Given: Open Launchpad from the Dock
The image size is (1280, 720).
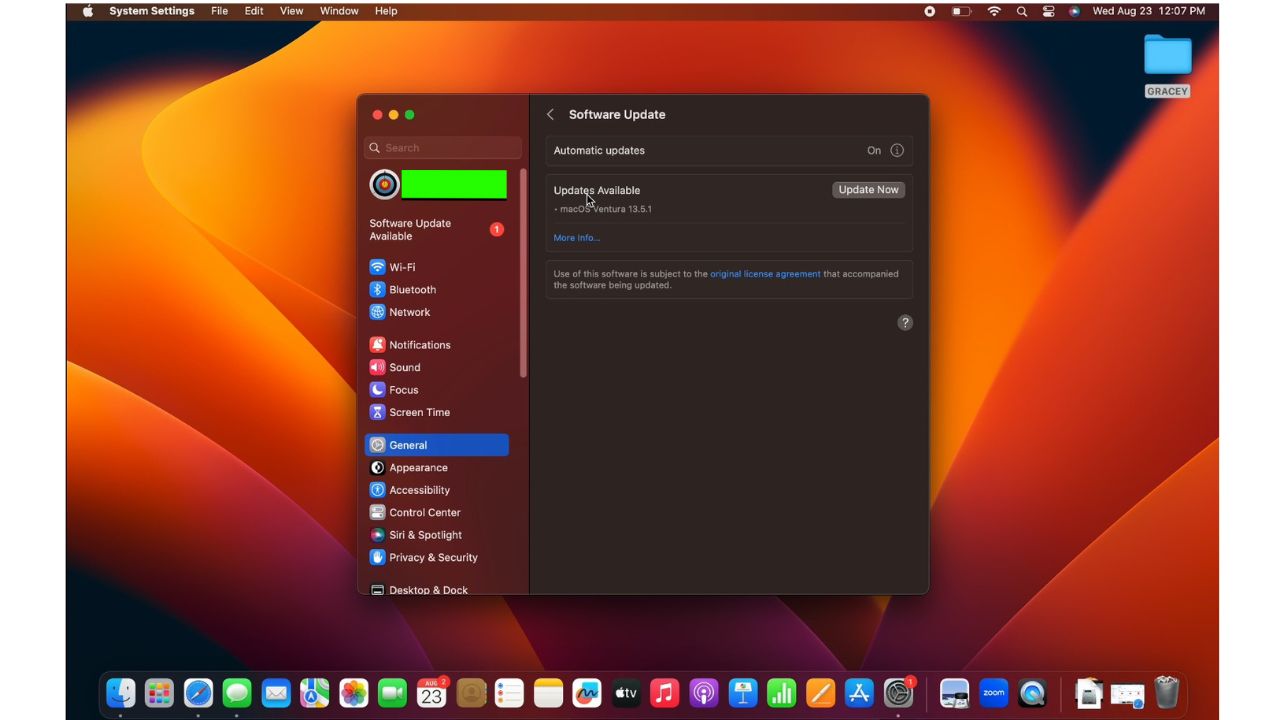Looking at the screenshot, I should click(x=159, y=692).
